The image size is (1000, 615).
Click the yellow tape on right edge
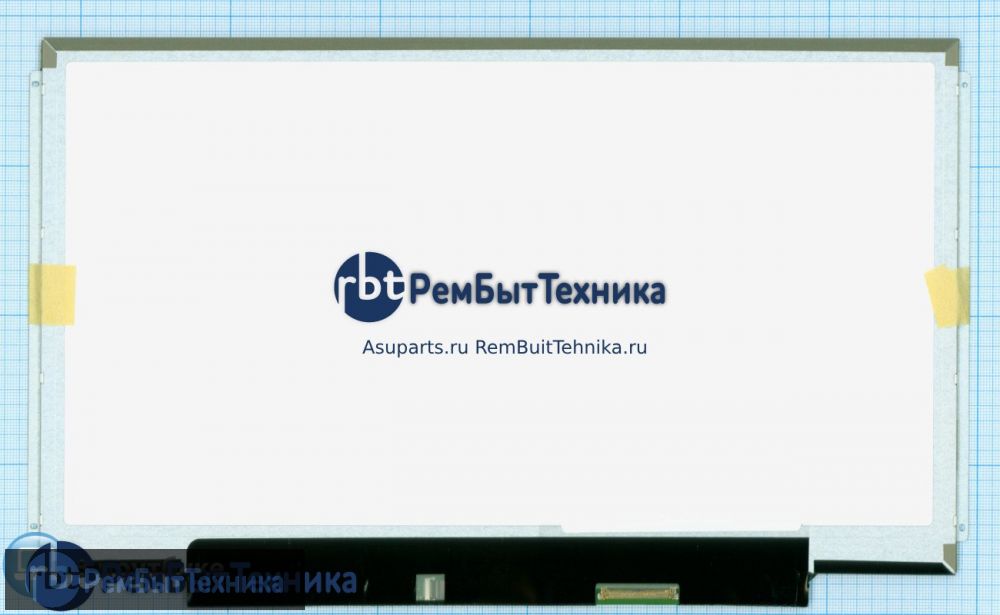[x=947, y=297]
